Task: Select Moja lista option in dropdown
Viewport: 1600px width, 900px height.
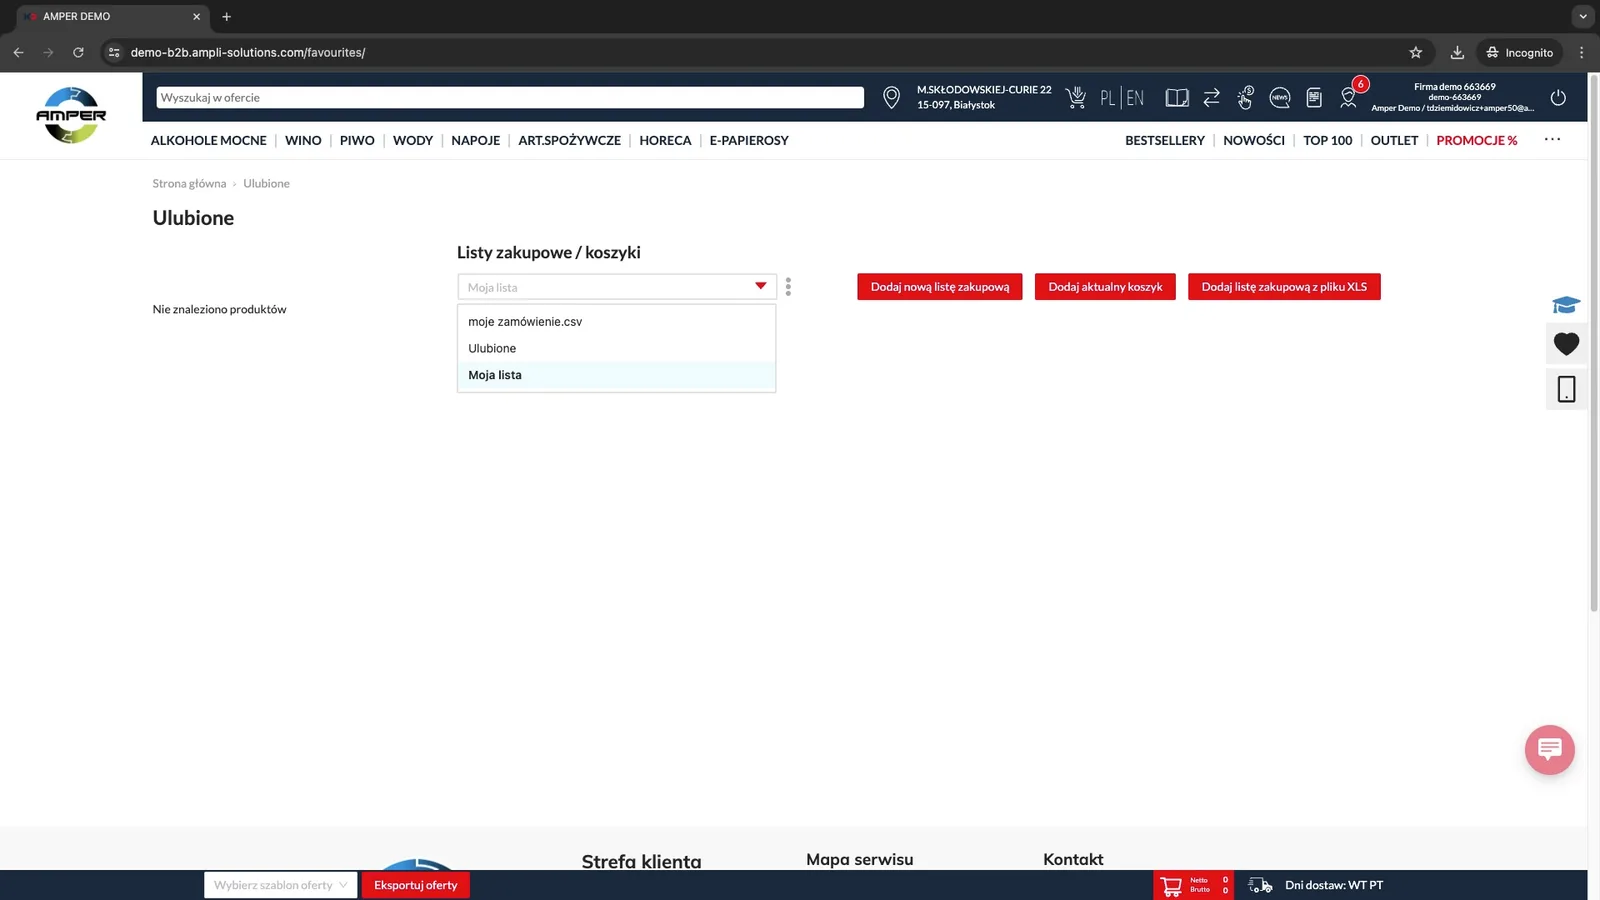Action: click(x=616, y=375)
